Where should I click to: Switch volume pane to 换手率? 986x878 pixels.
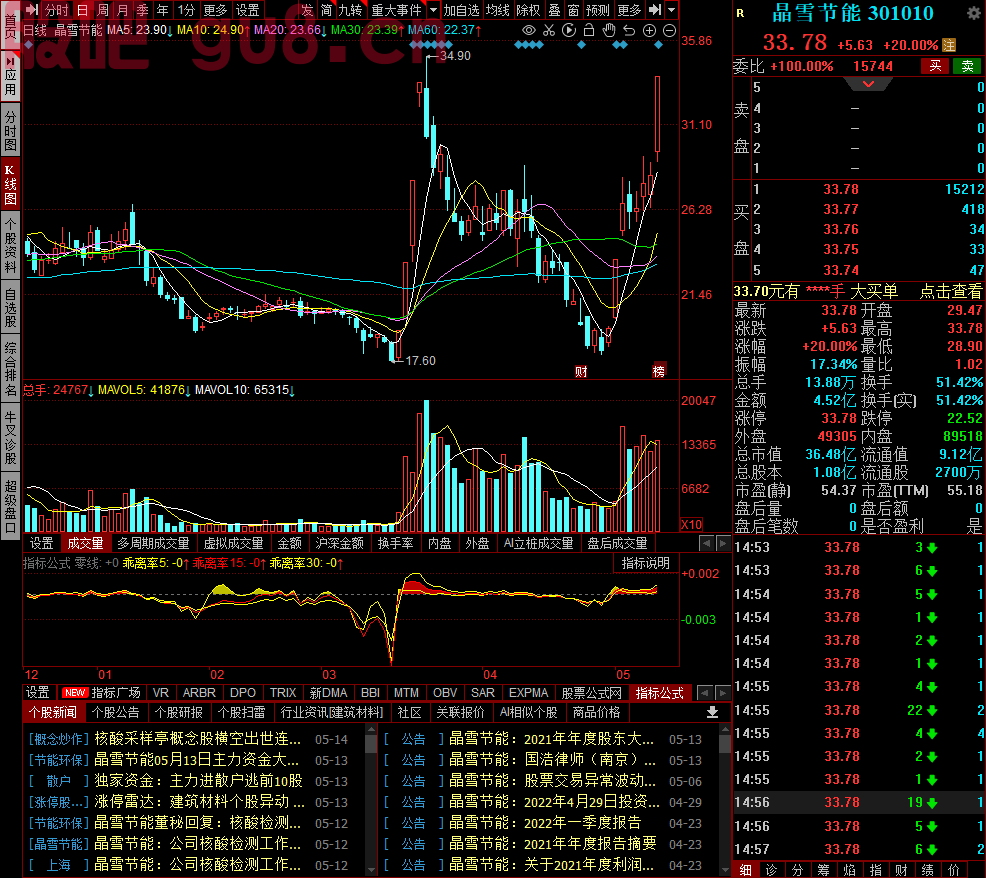click(396, 543)
